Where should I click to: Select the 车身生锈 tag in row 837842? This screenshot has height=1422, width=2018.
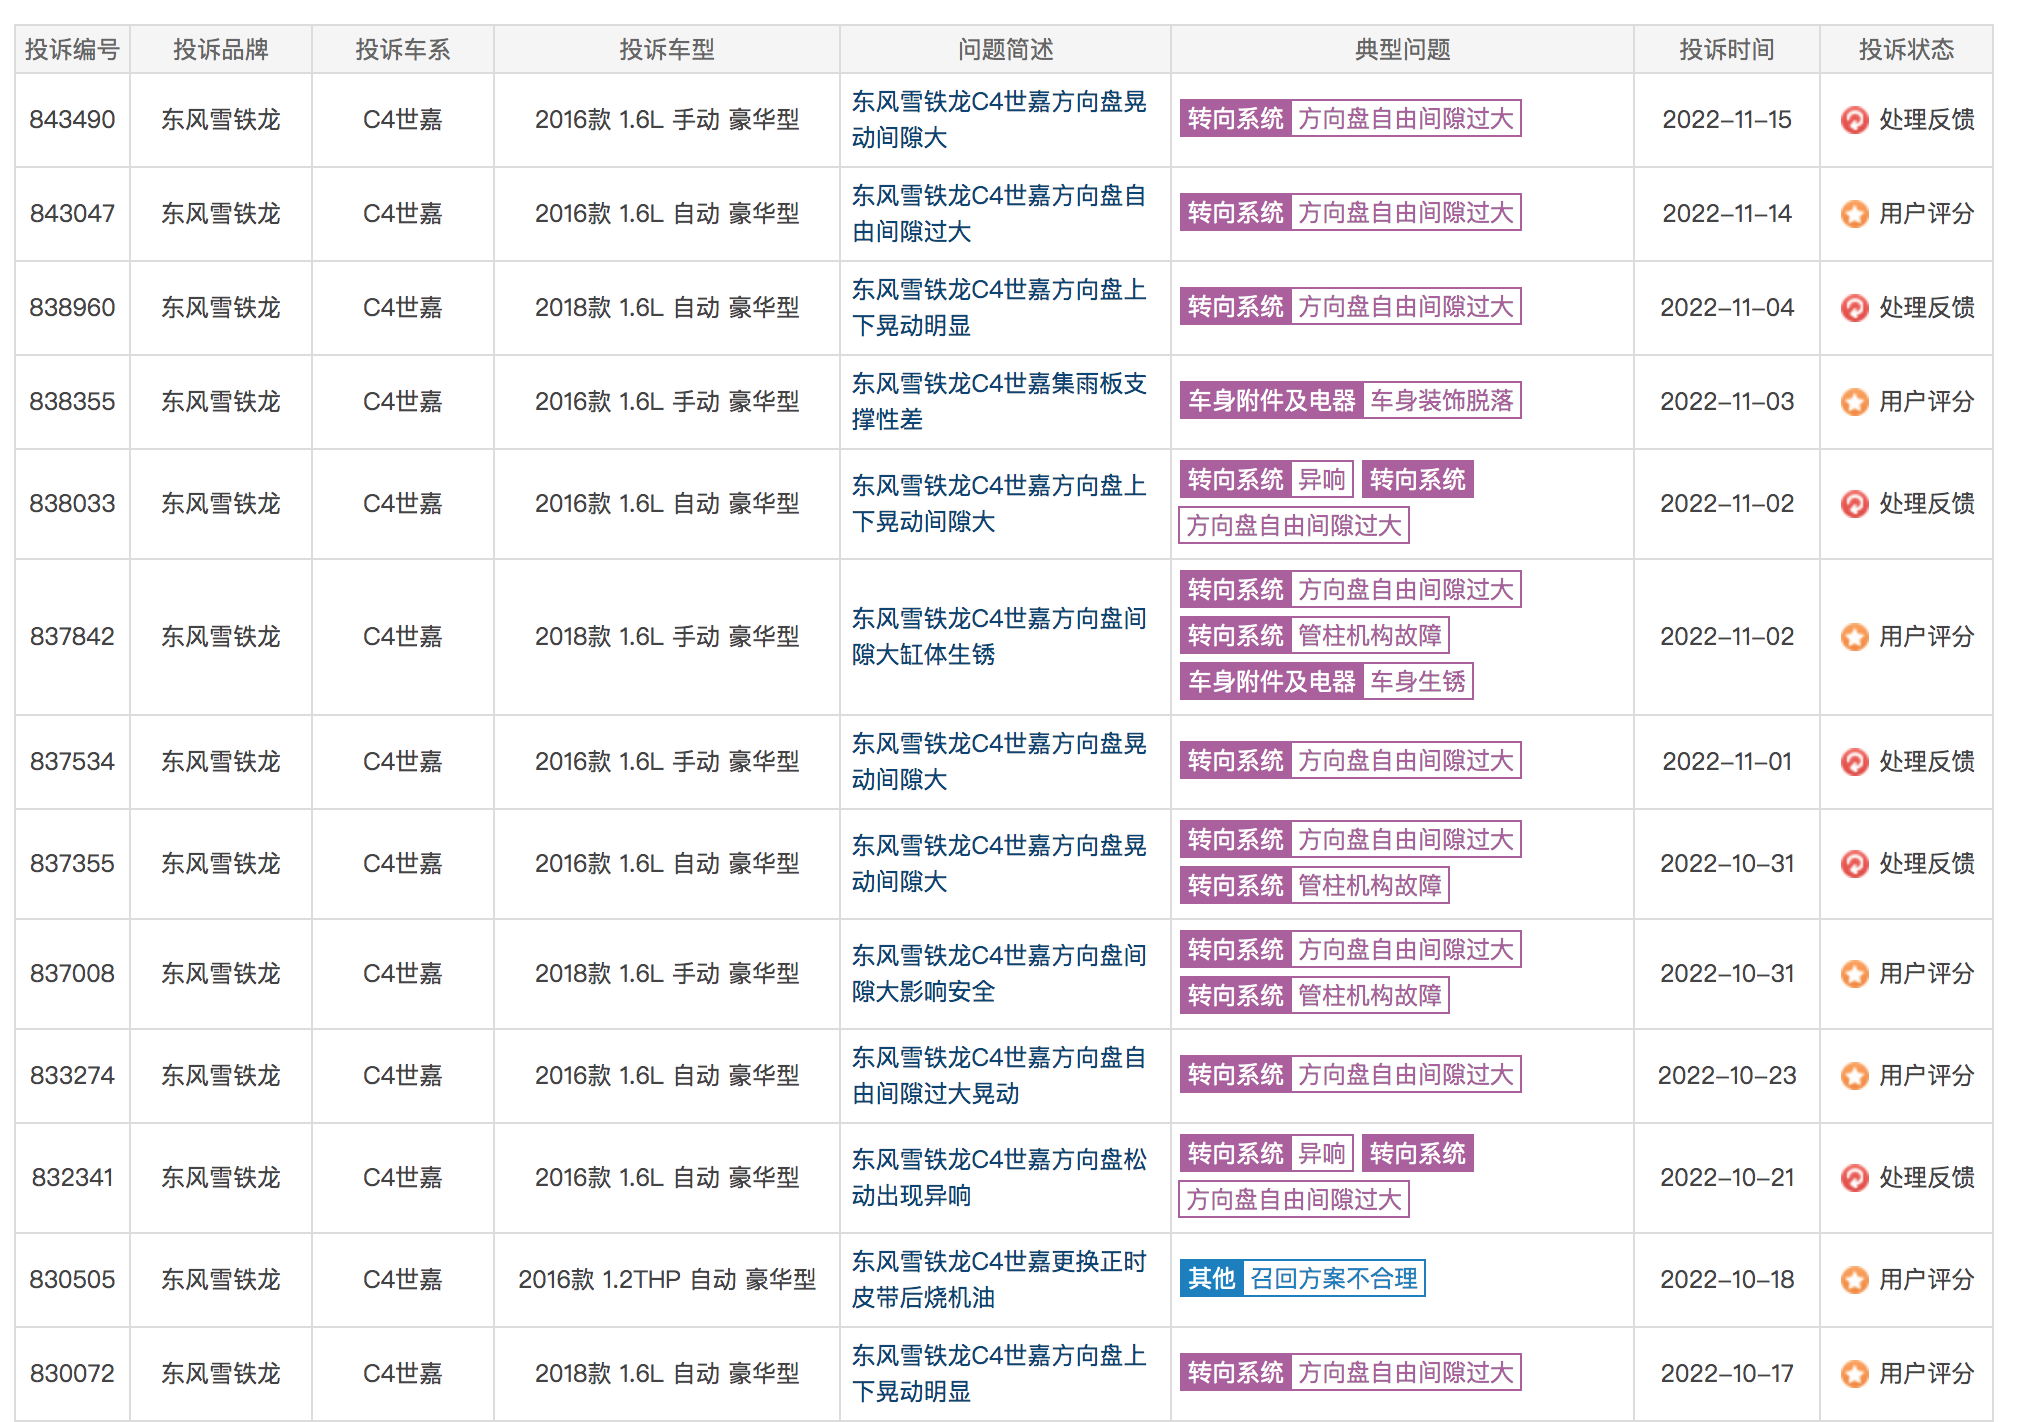(1417, 681)
